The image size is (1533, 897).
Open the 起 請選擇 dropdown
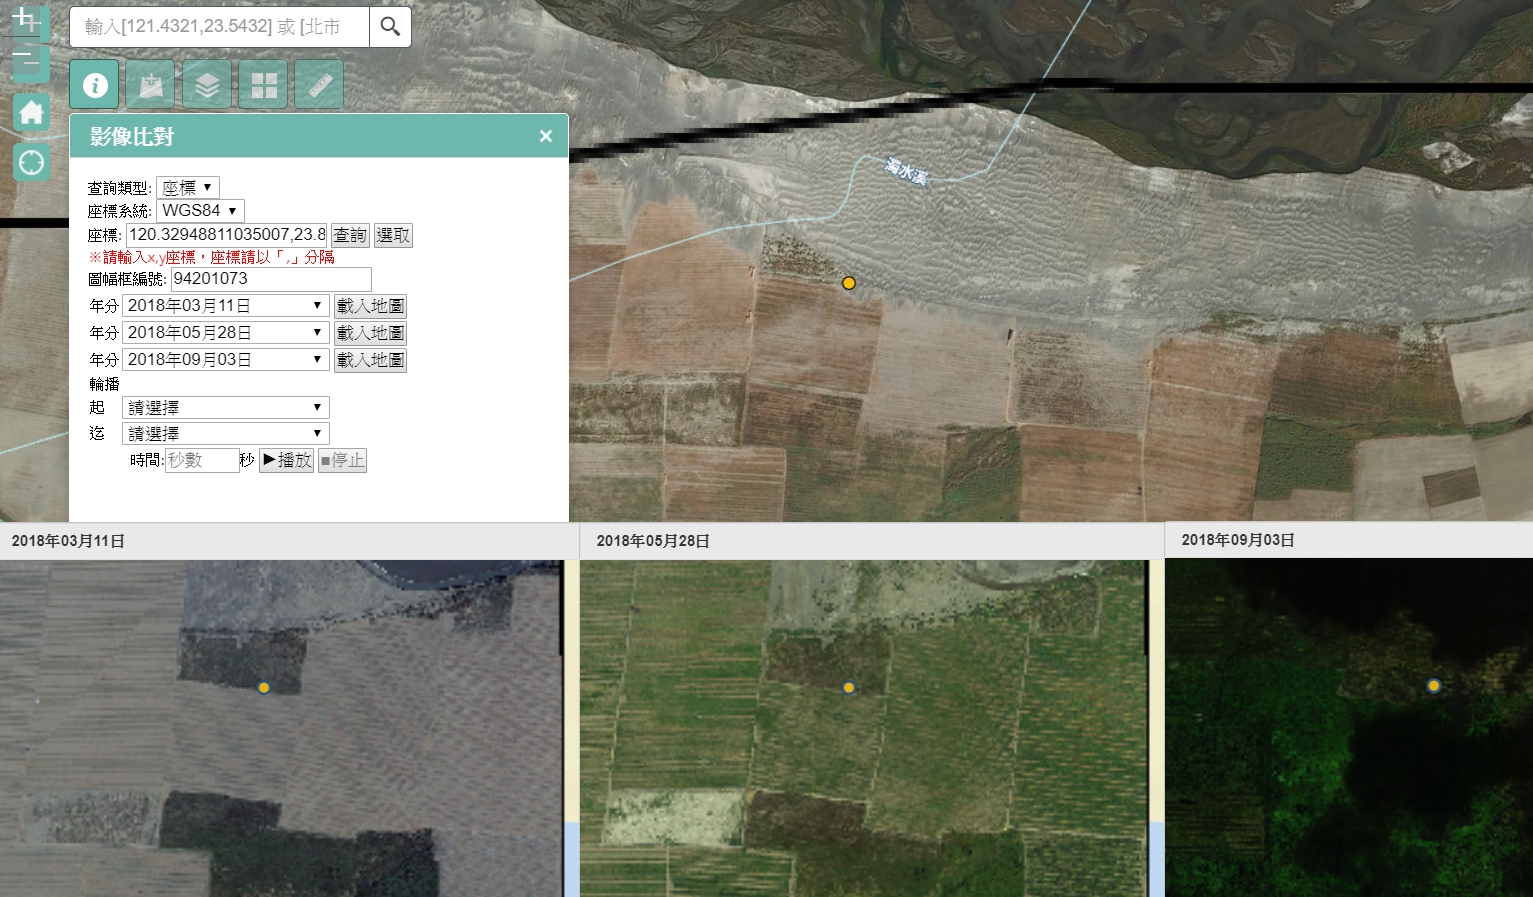[x=225, y=407]
